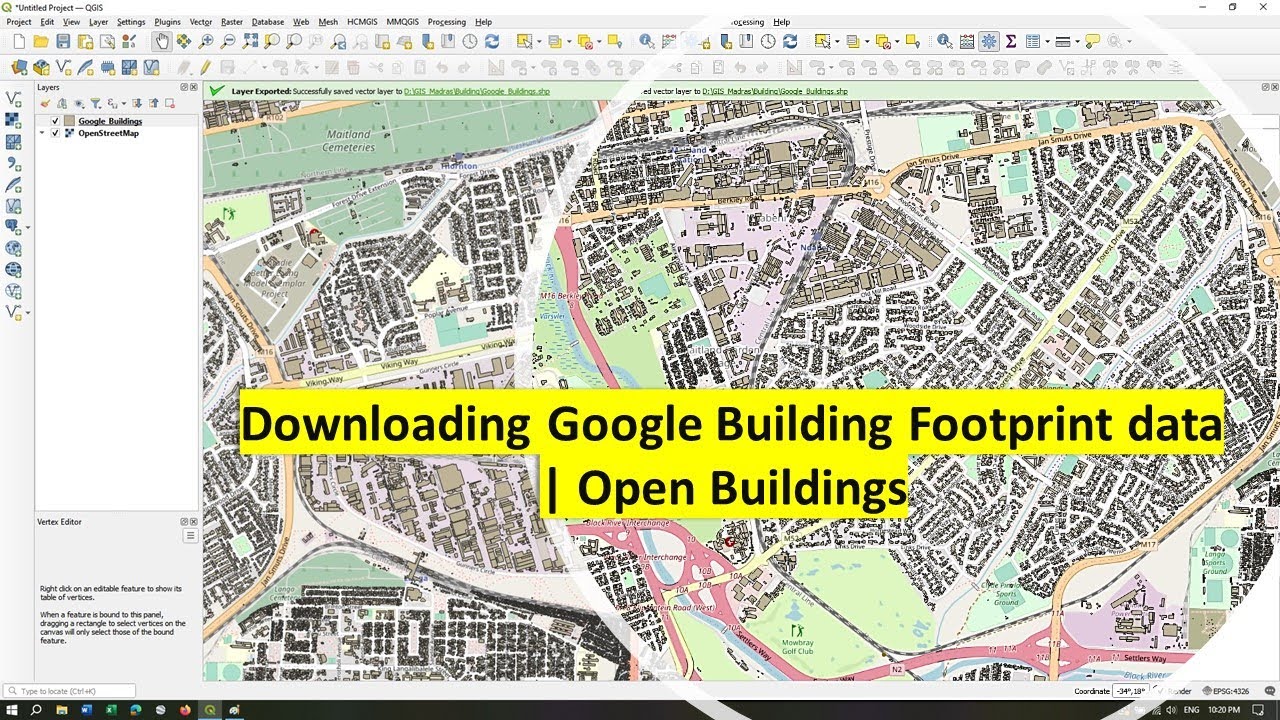Open the Temporal Controller clock icon

(470, 41)
